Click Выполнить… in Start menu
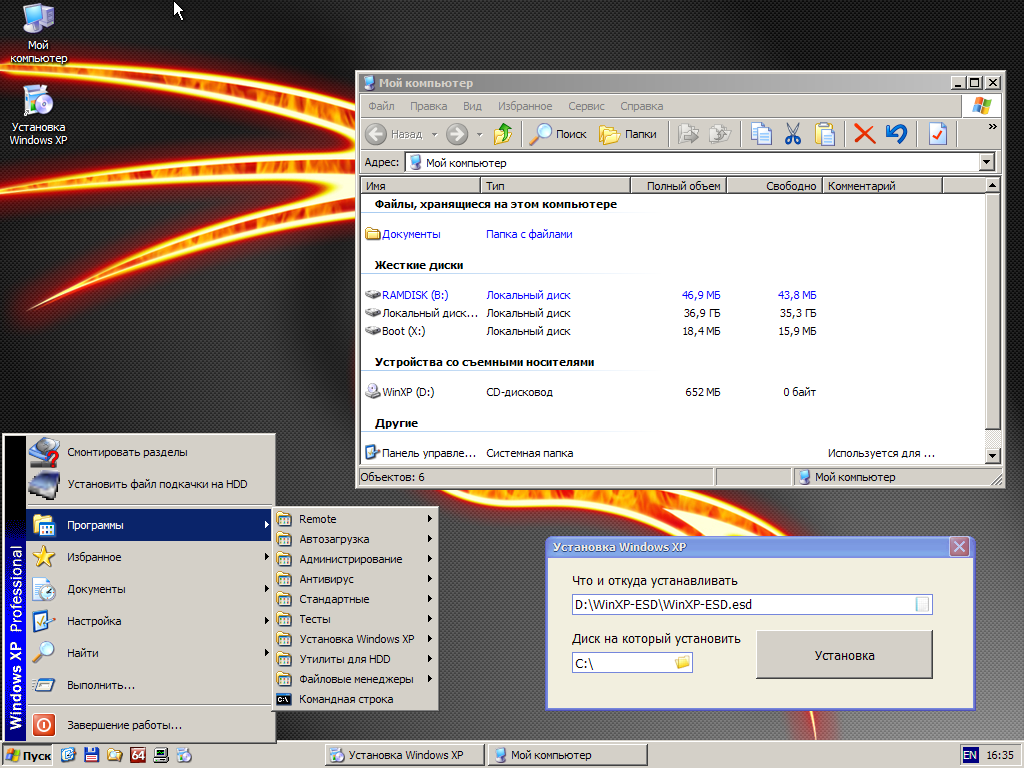The width and height of the screenshot is (1024, 768). click(150, 685)
